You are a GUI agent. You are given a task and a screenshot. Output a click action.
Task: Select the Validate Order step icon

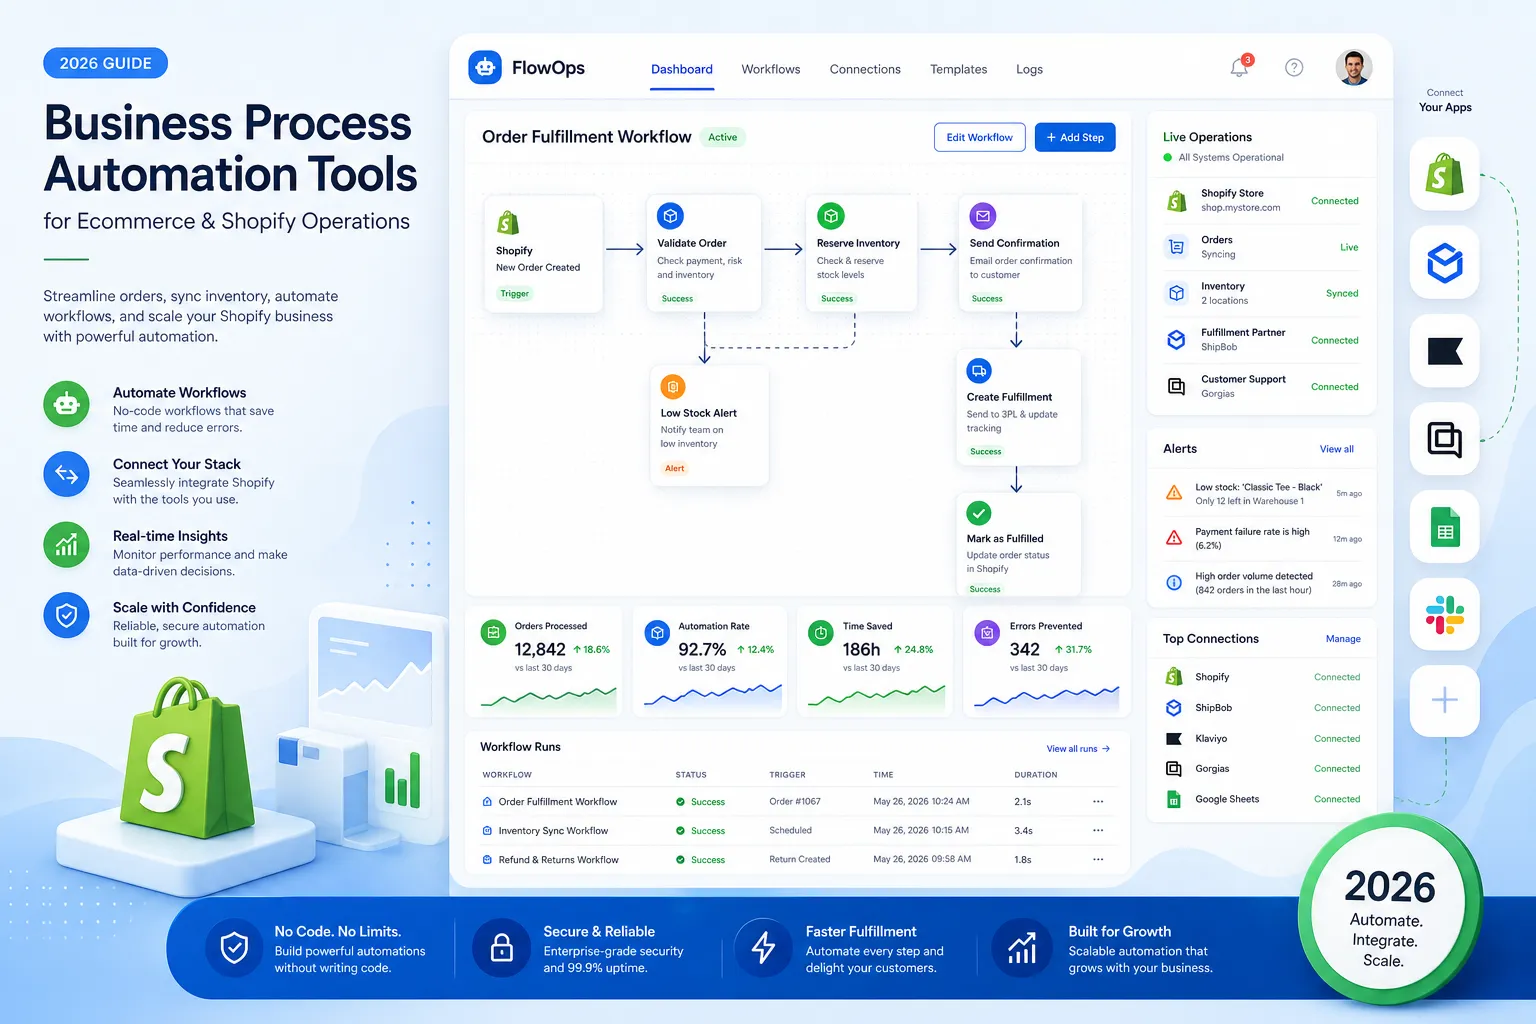[670, 216]
